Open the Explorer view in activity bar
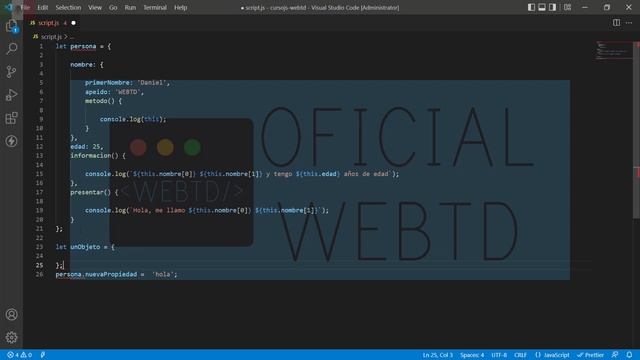This screenshot has height=360, width=640. tap(11, 26)
